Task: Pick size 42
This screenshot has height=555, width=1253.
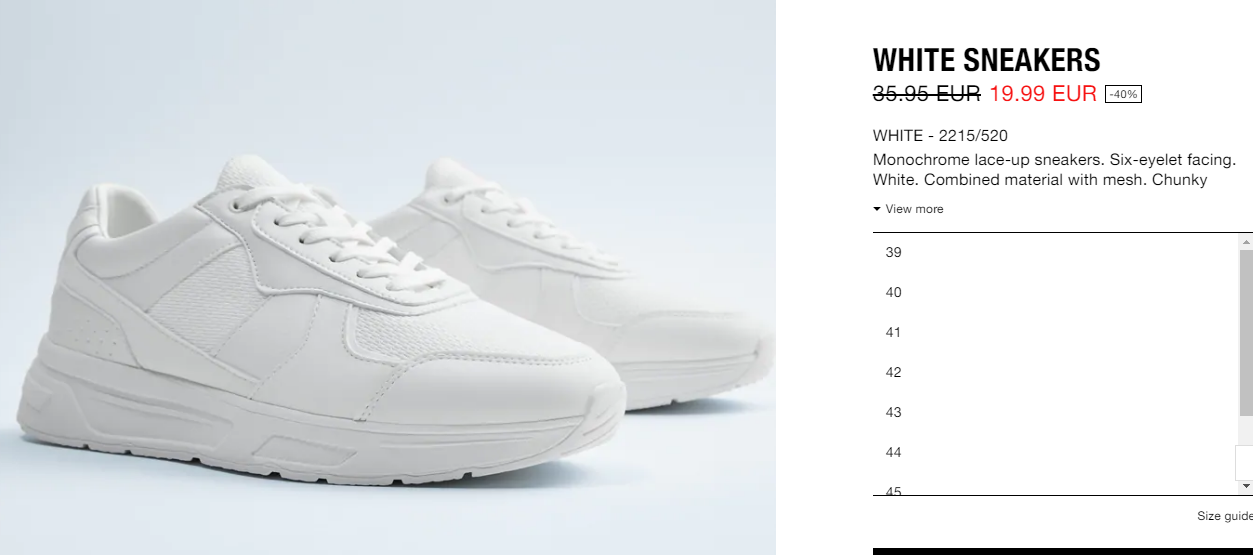Action: (1056, 372)
